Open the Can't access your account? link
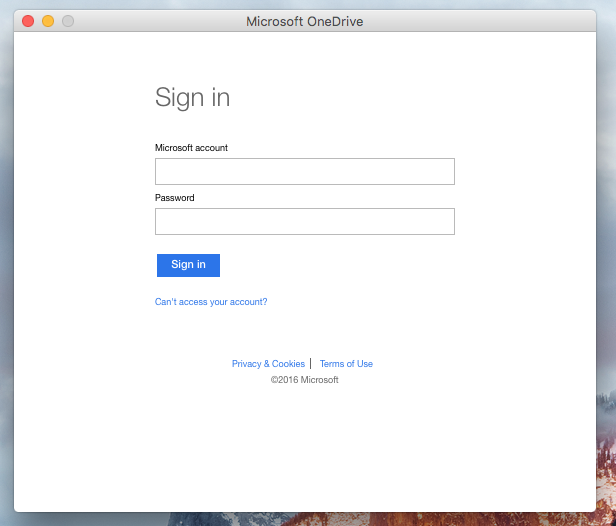 (x=211, y=302)
